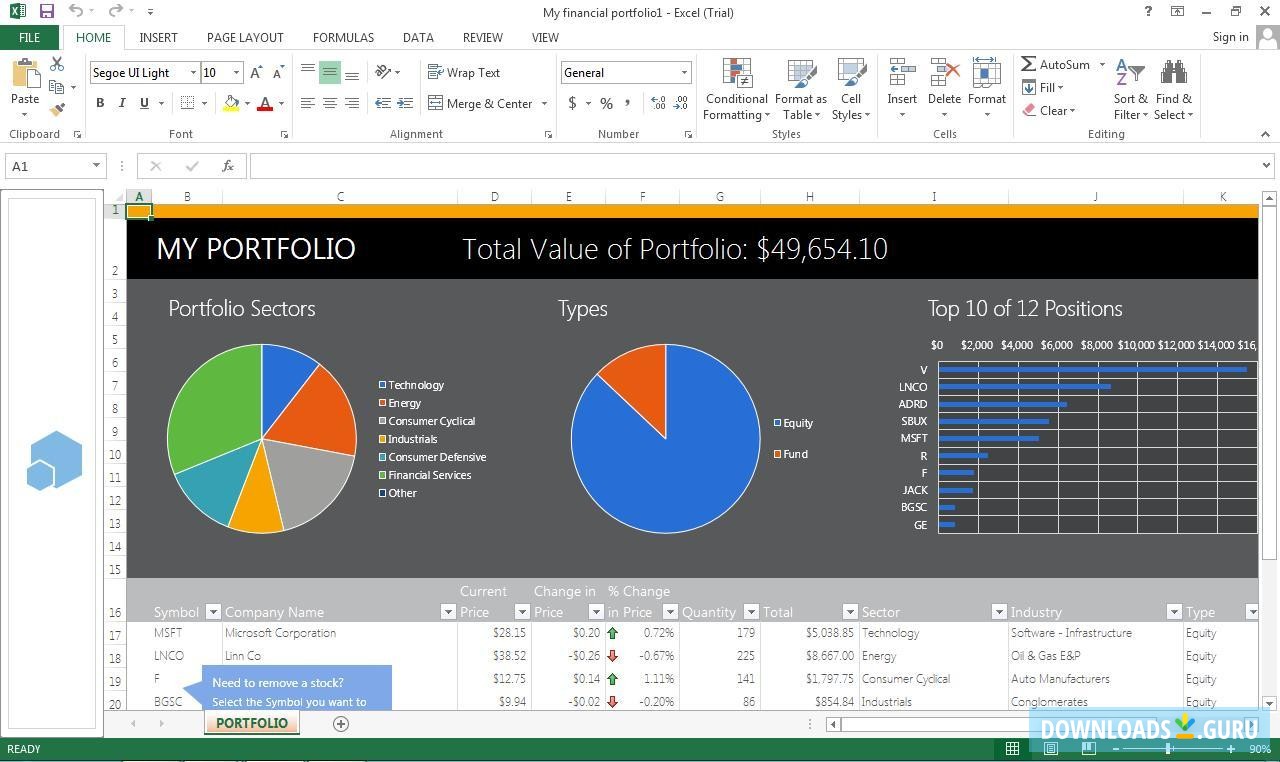This screenshot has height=762, width=1280.
Task: Click into the formula bar input
Action: point(750,166)
